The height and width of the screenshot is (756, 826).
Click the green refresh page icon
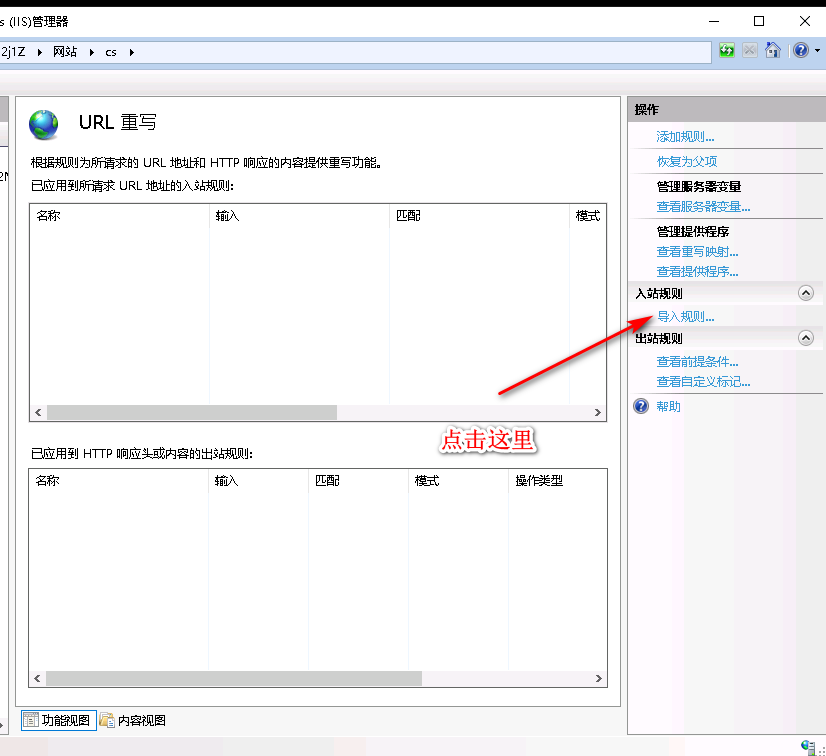pyautogui.click(x=727, y=51)
